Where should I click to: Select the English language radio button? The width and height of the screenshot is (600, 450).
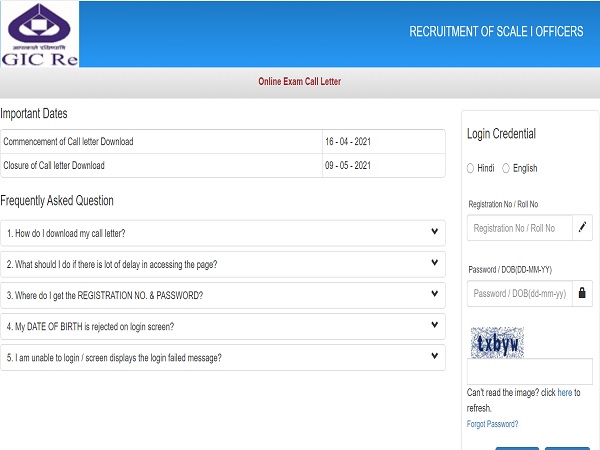tap(506, 168)
